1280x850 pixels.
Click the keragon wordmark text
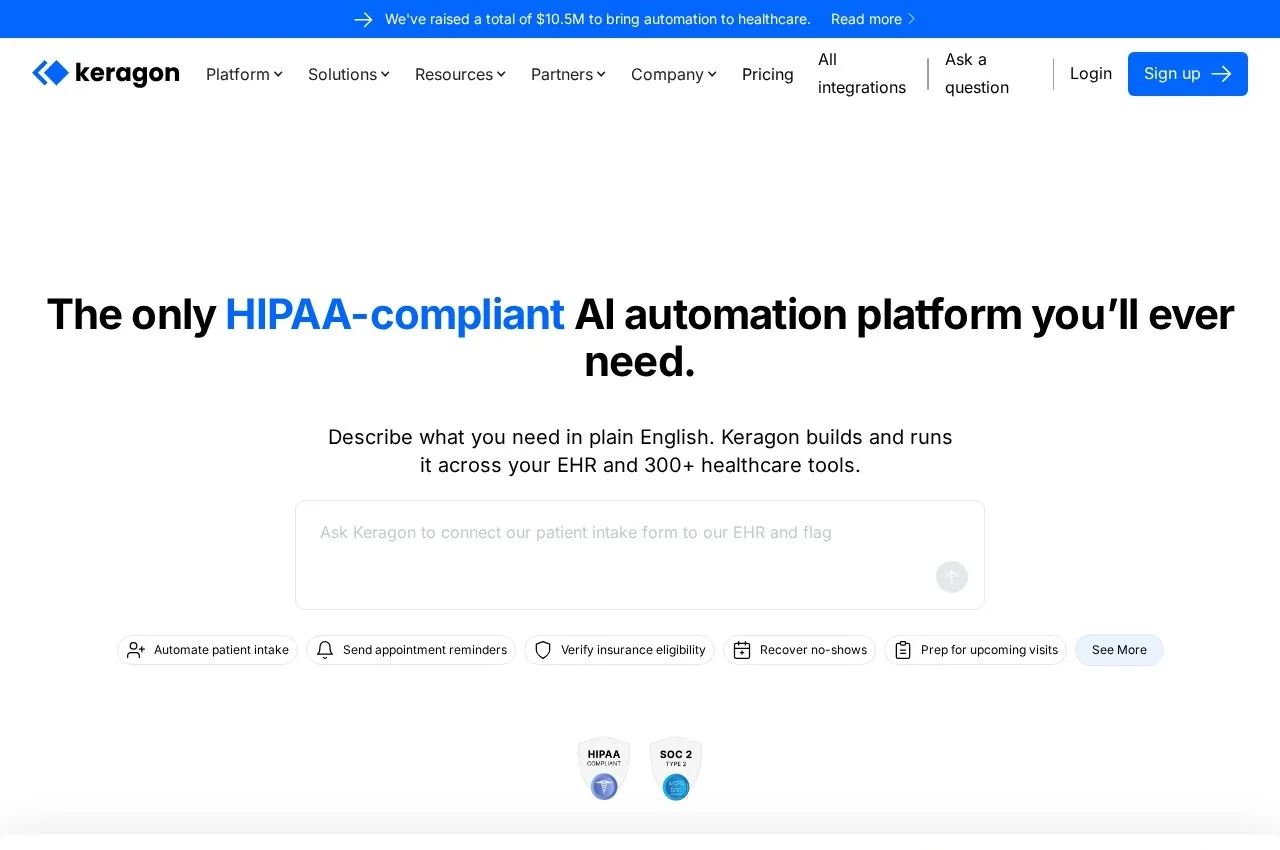[128, 73]
